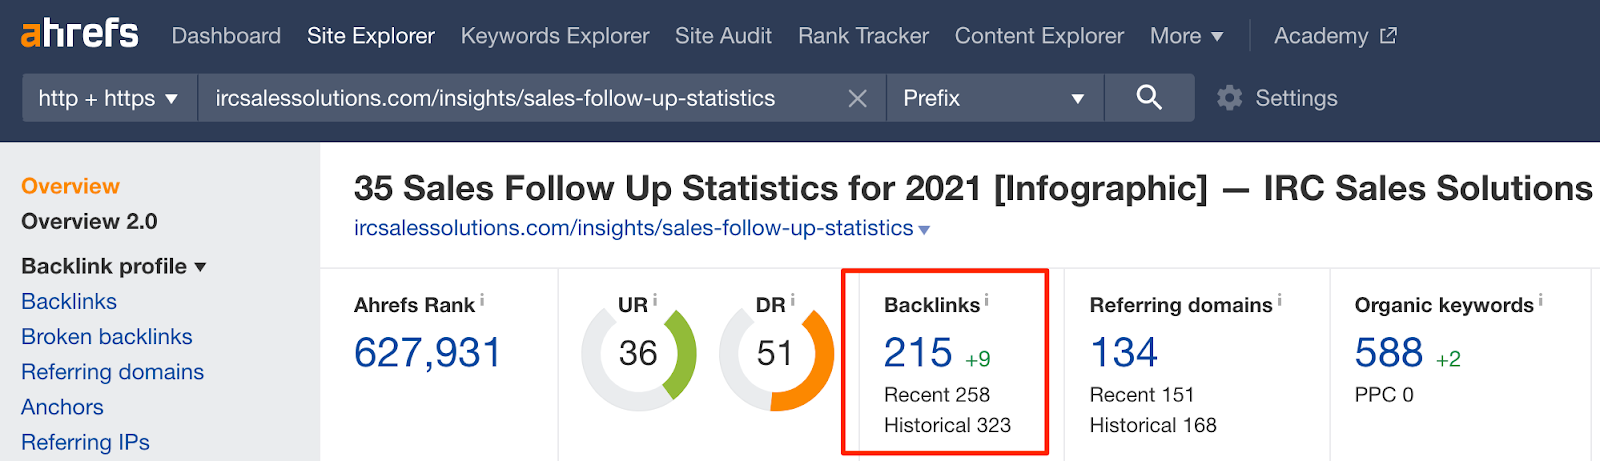Open the page URL link under title
Viewport: 1600px width, 461px height.
(x=633, y=228)
